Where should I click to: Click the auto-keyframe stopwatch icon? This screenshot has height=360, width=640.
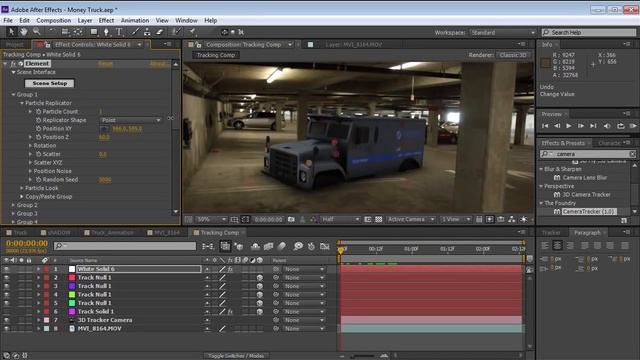pos(311,246)
